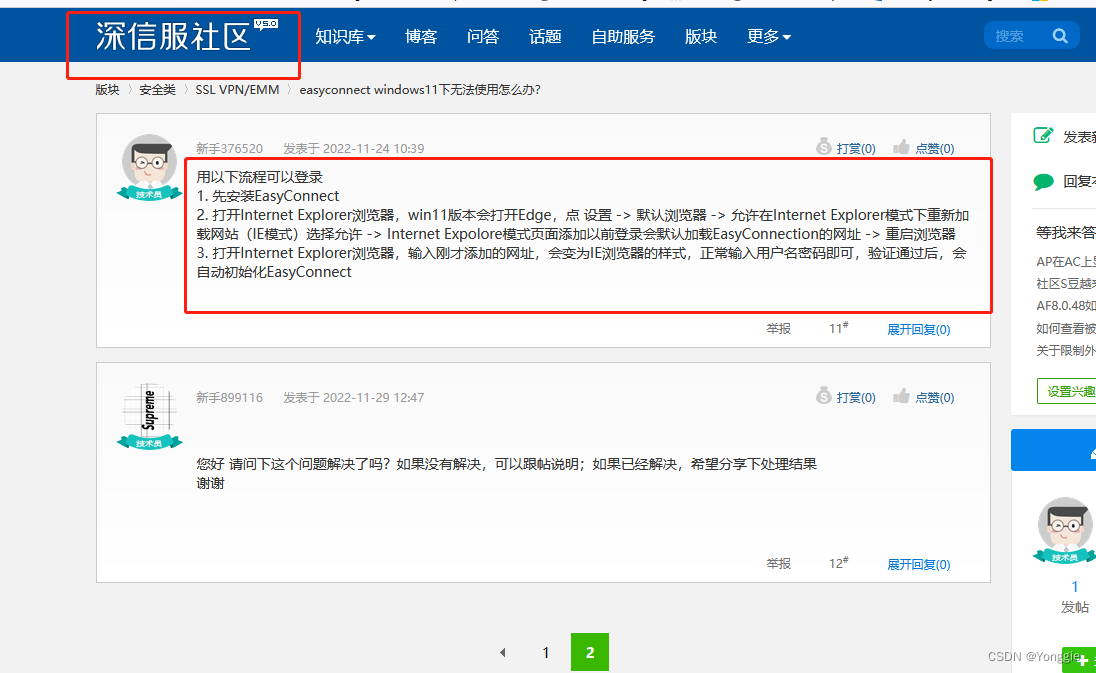Click 打赏 coin icon on post 12
This screenshot has height=673, width=1096.
(824, 396)
